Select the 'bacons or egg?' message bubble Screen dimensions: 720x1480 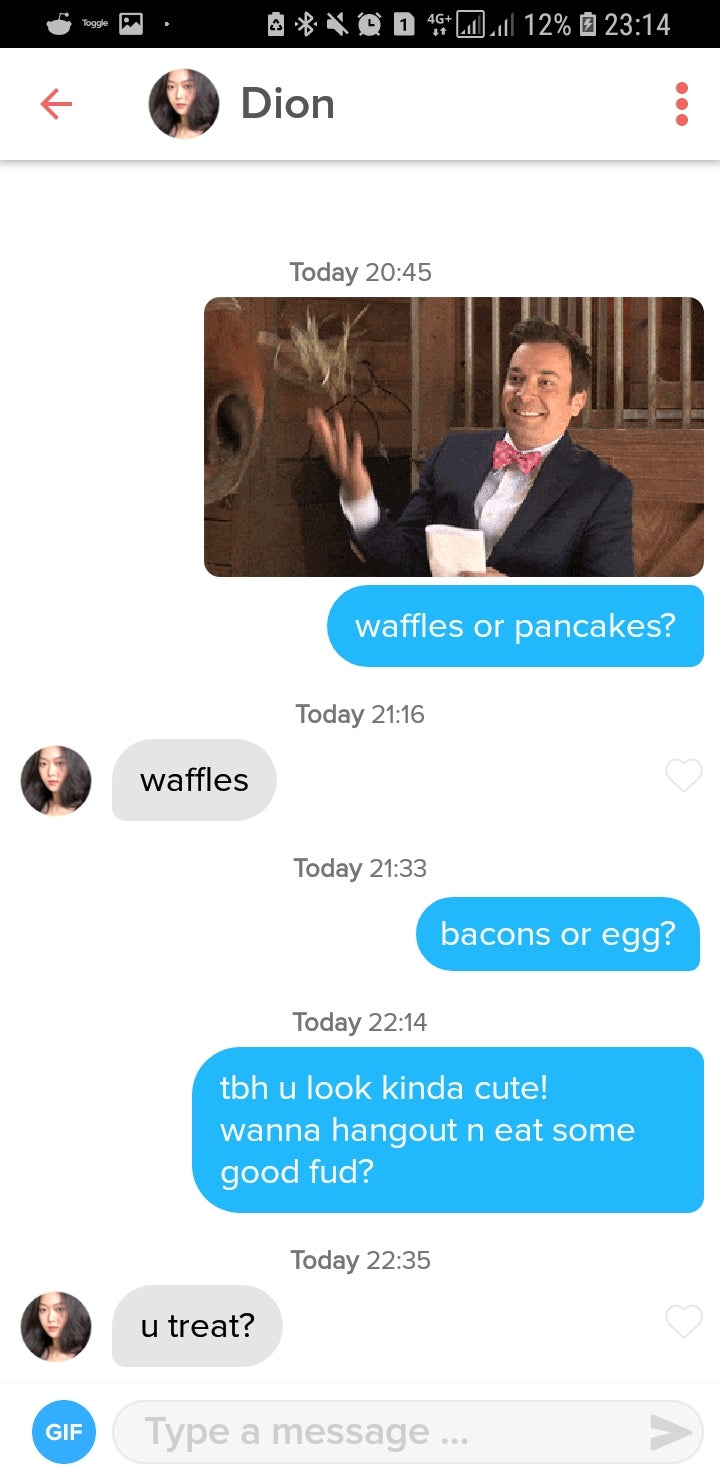click(558, 934)
